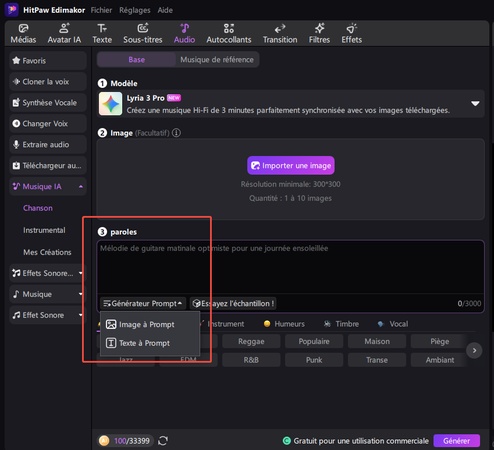This screenshot has width=494, height=450.
Task: Open the Sous-titres panel
Action: (143, 34)
